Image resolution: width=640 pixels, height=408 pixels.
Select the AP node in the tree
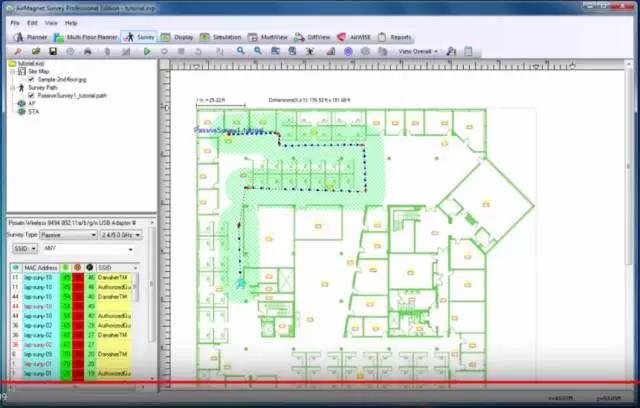coord(33,103)
